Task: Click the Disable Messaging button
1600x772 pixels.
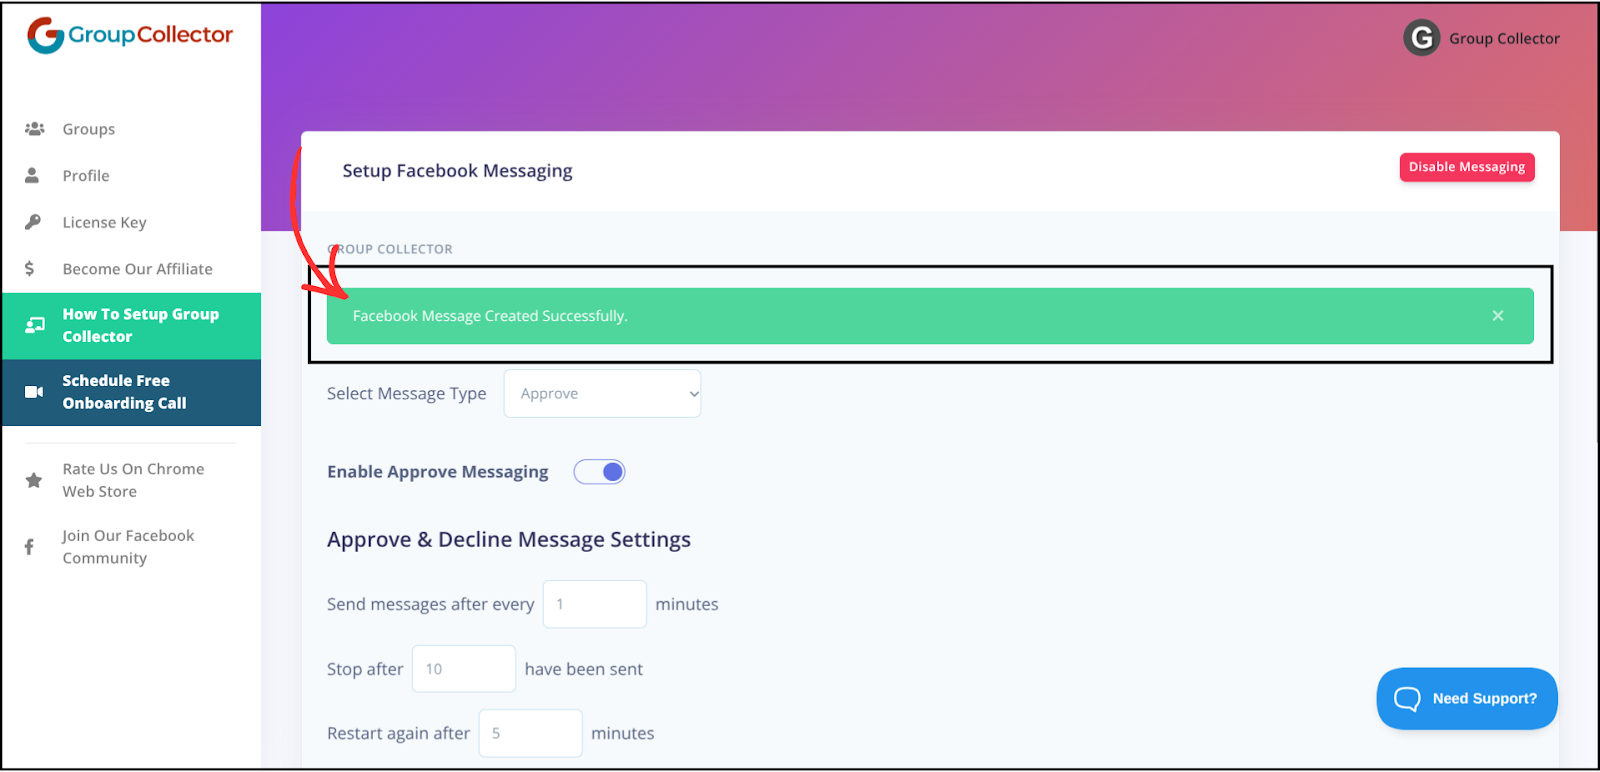Action: click(1467, 167)
